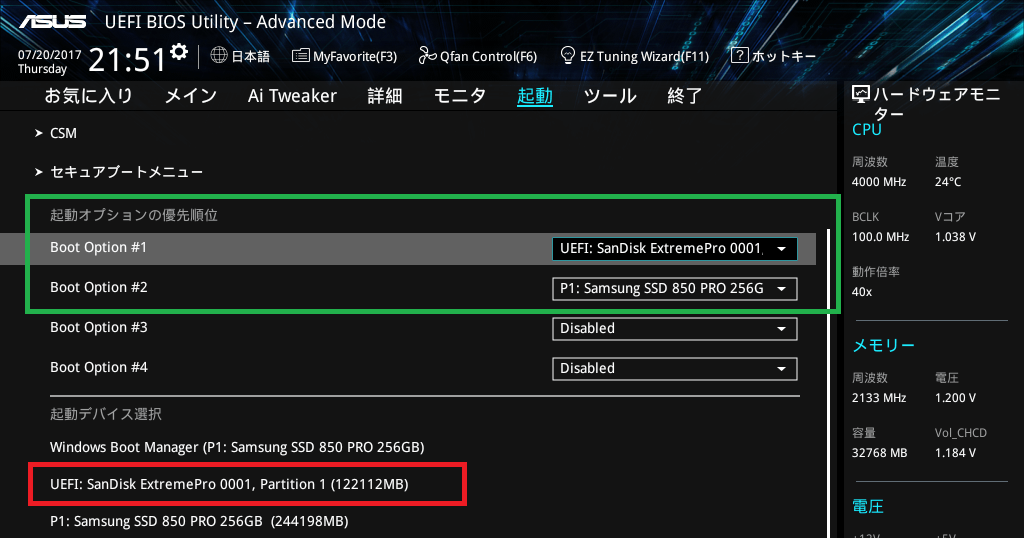1024x538 pixels.
Task: Click the settings gear icon beside the clock
Action: (179, 52)
